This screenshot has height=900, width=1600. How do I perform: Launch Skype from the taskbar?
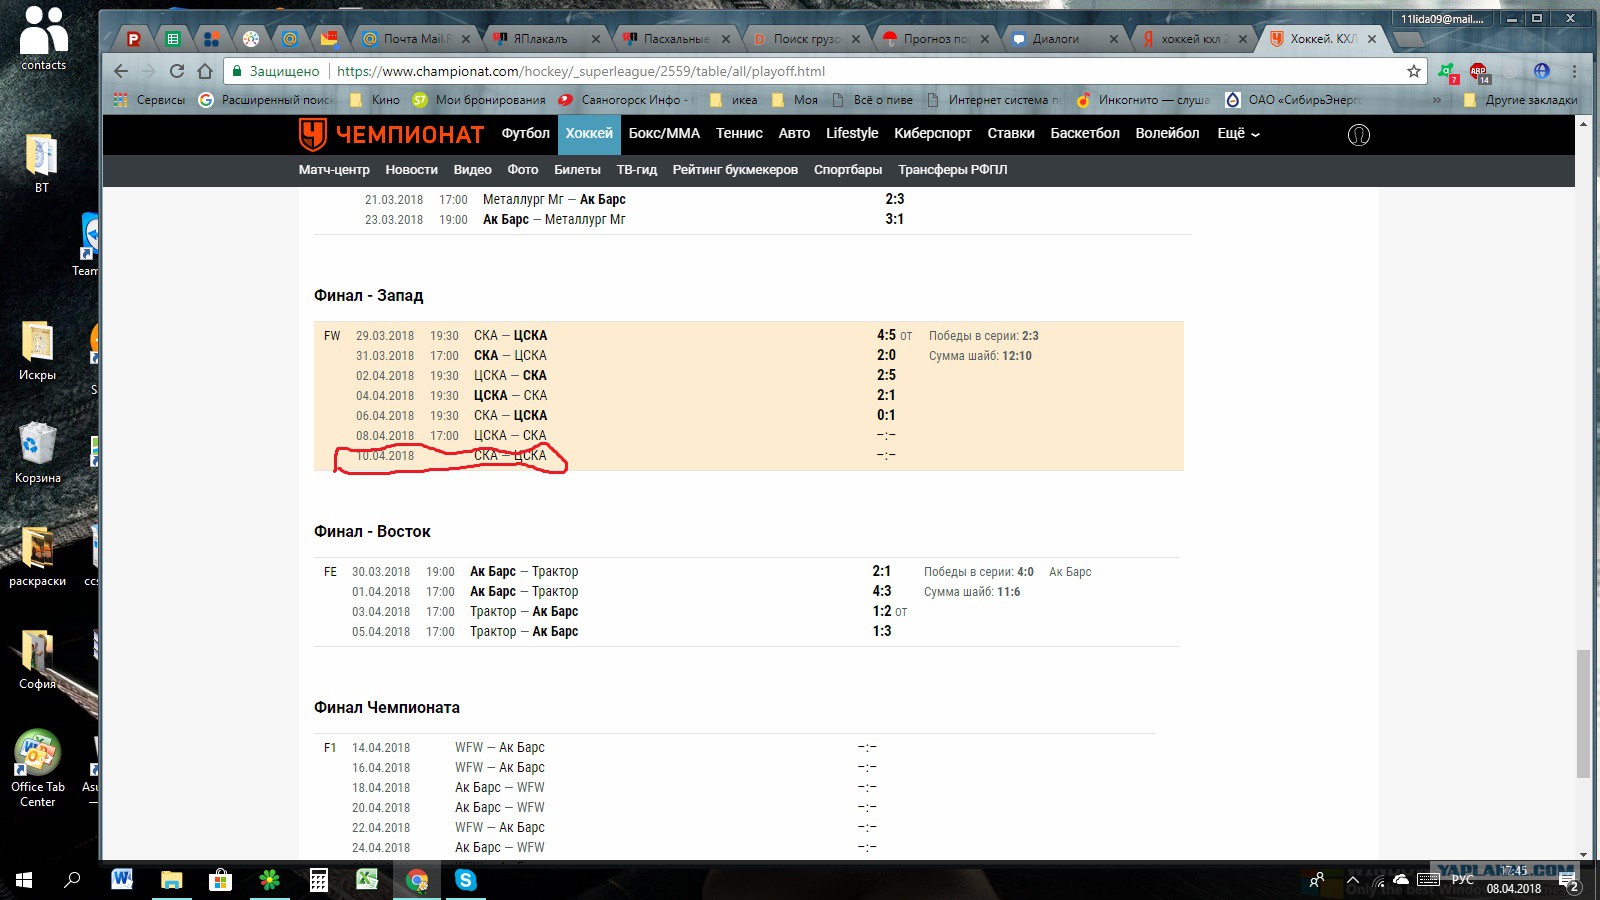[465, 880]
